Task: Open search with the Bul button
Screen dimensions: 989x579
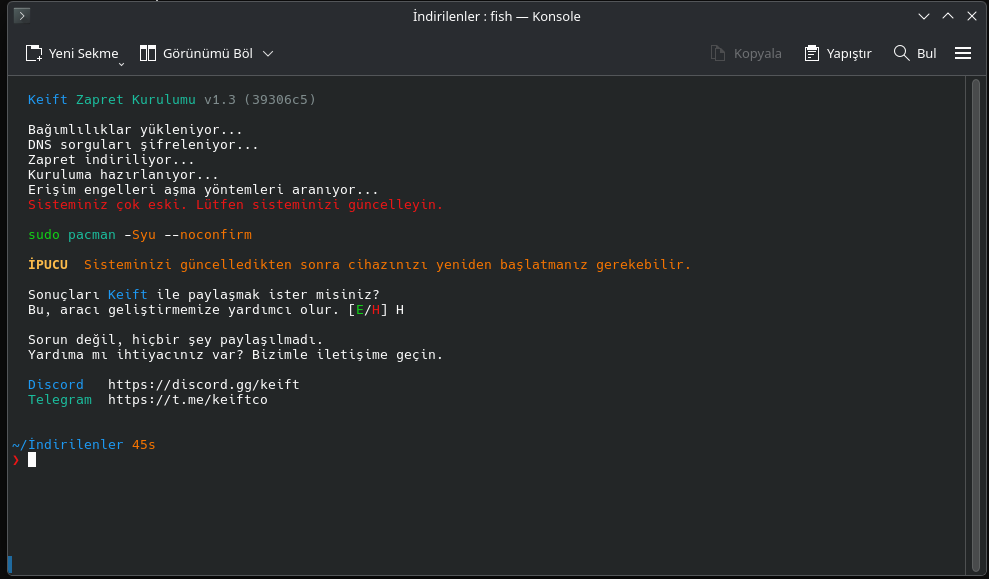Action: 915,54
